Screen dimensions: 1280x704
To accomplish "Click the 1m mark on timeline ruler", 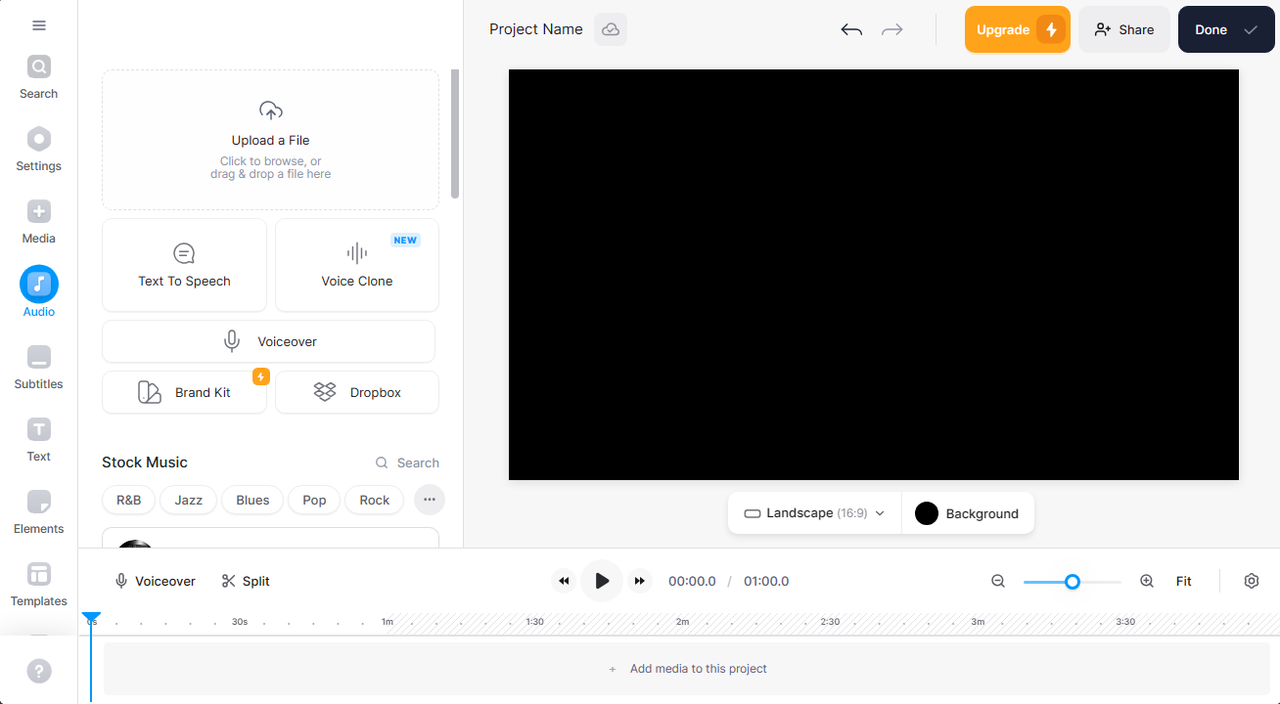I will (387, 622).
